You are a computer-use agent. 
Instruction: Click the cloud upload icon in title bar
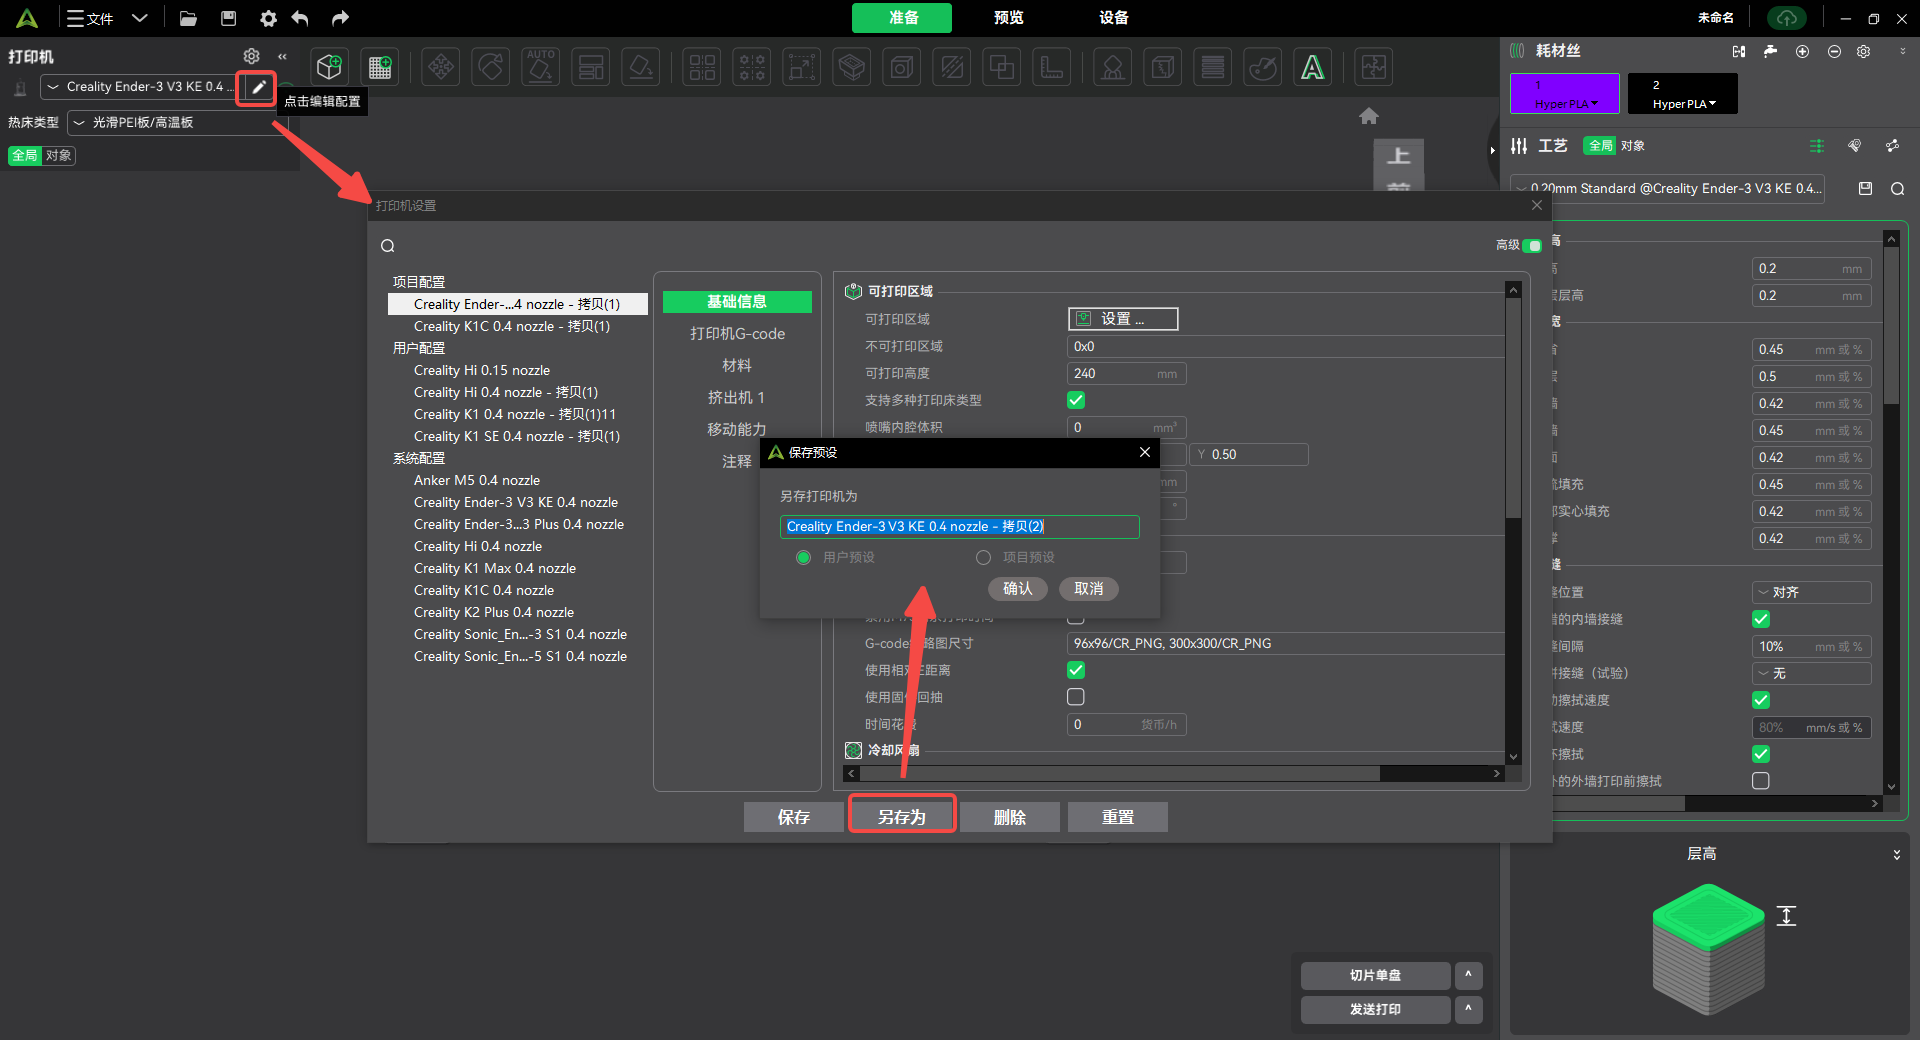(1787, 18)
